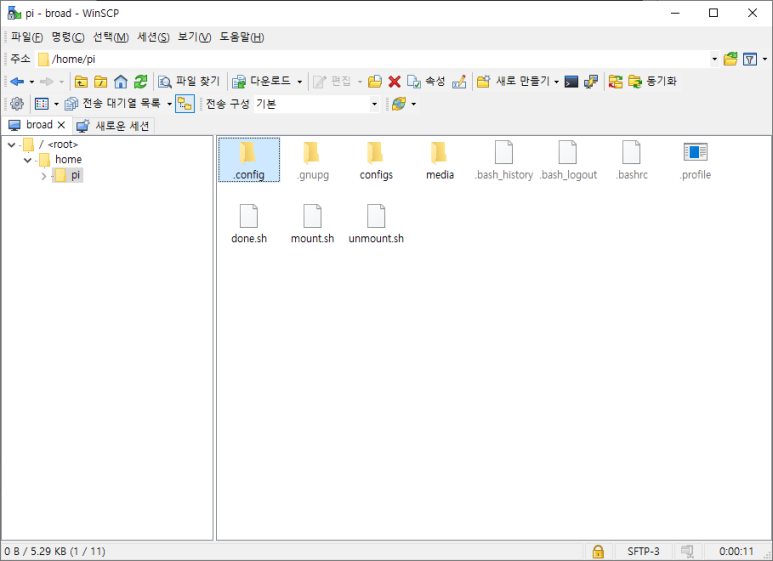Screen dimensions: 773x561
Task: Switch to the 새로운 세션 tab
Action: click(x=114, y=126)
